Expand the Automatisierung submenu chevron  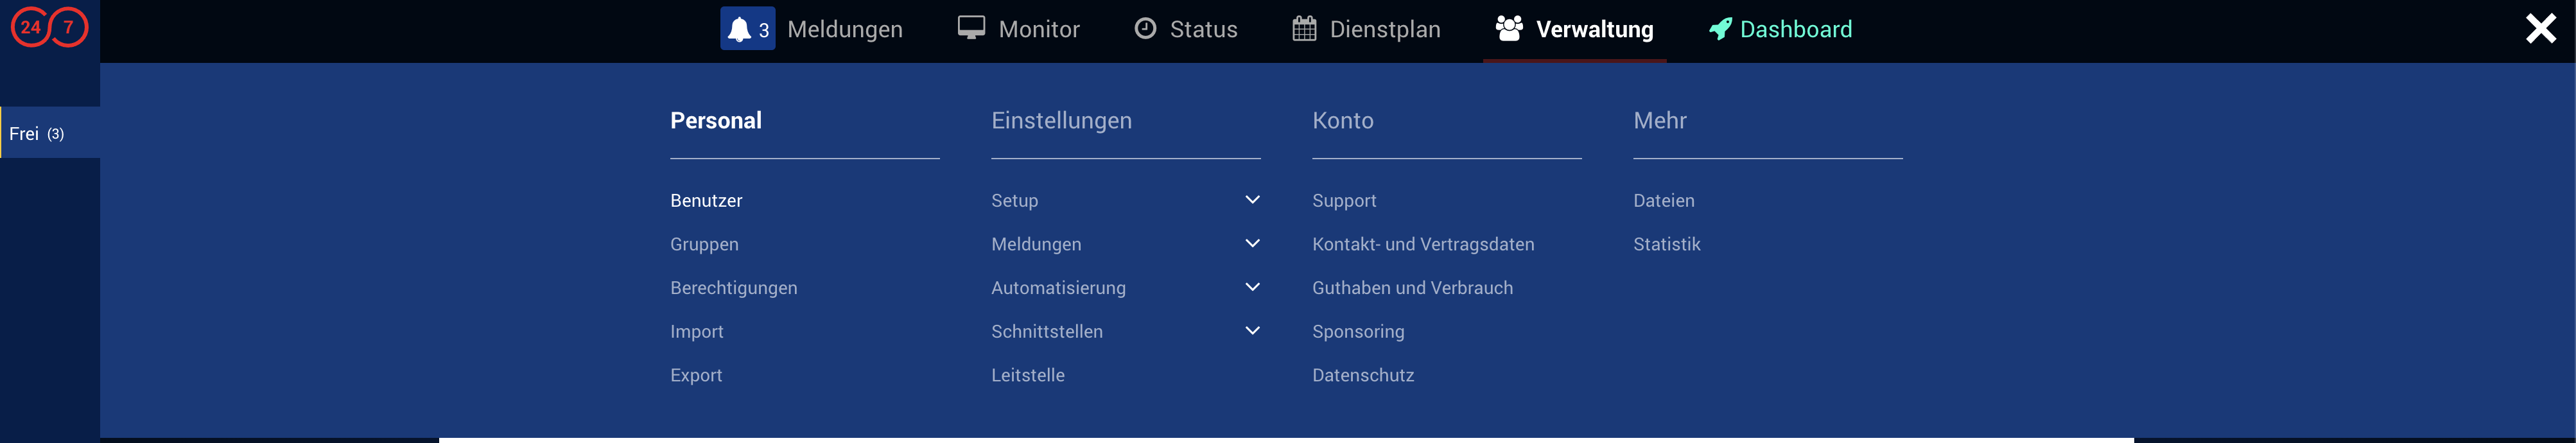click(x=1252, y=288)
